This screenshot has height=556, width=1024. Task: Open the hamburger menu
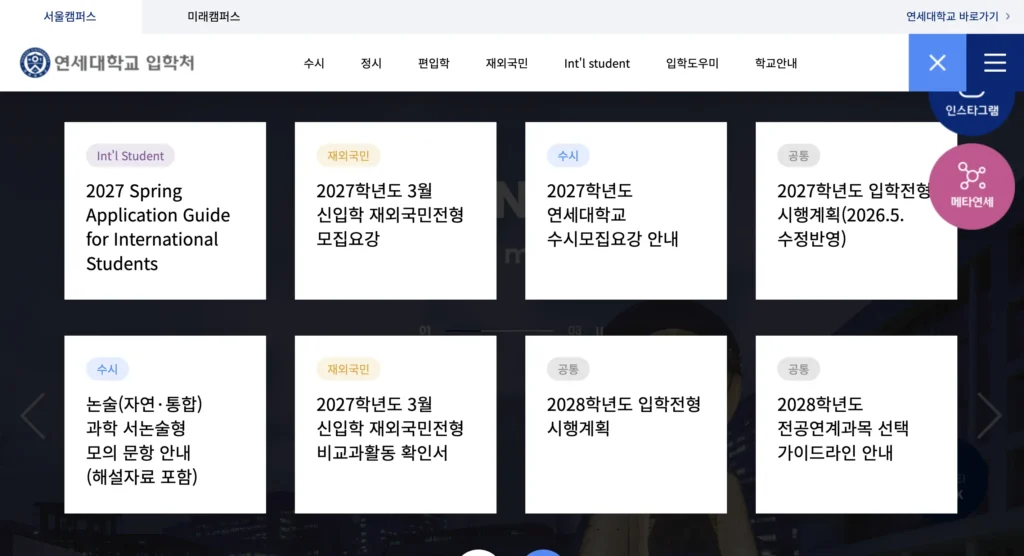pyautogui.click(x=995, y=63)
